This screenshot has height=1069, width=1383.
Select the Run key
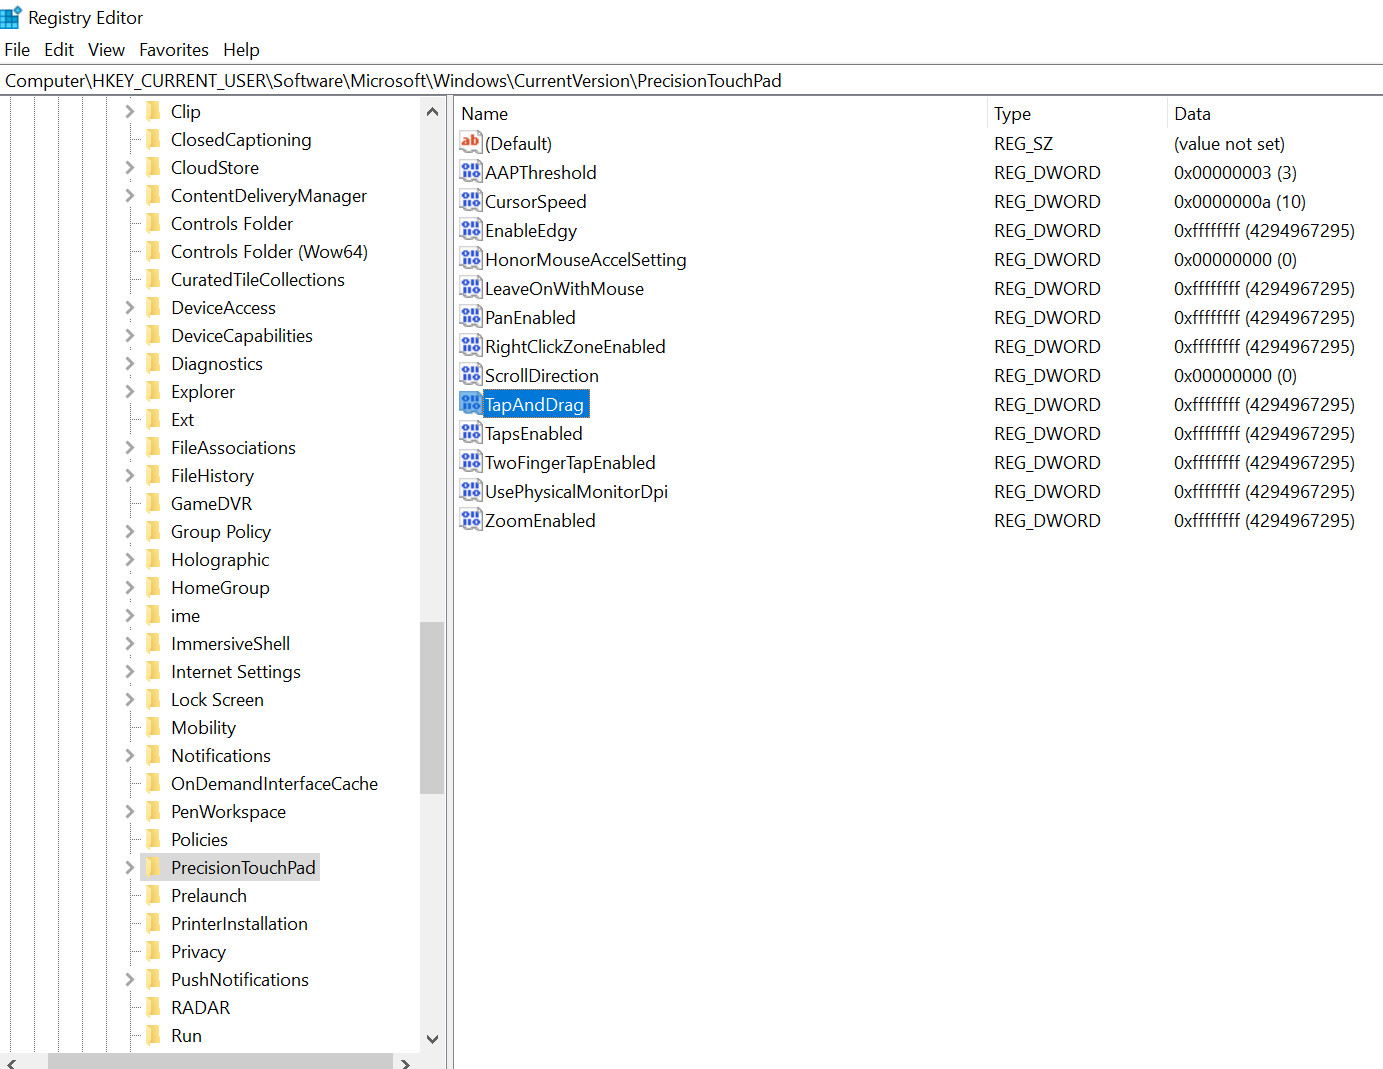186,1035
